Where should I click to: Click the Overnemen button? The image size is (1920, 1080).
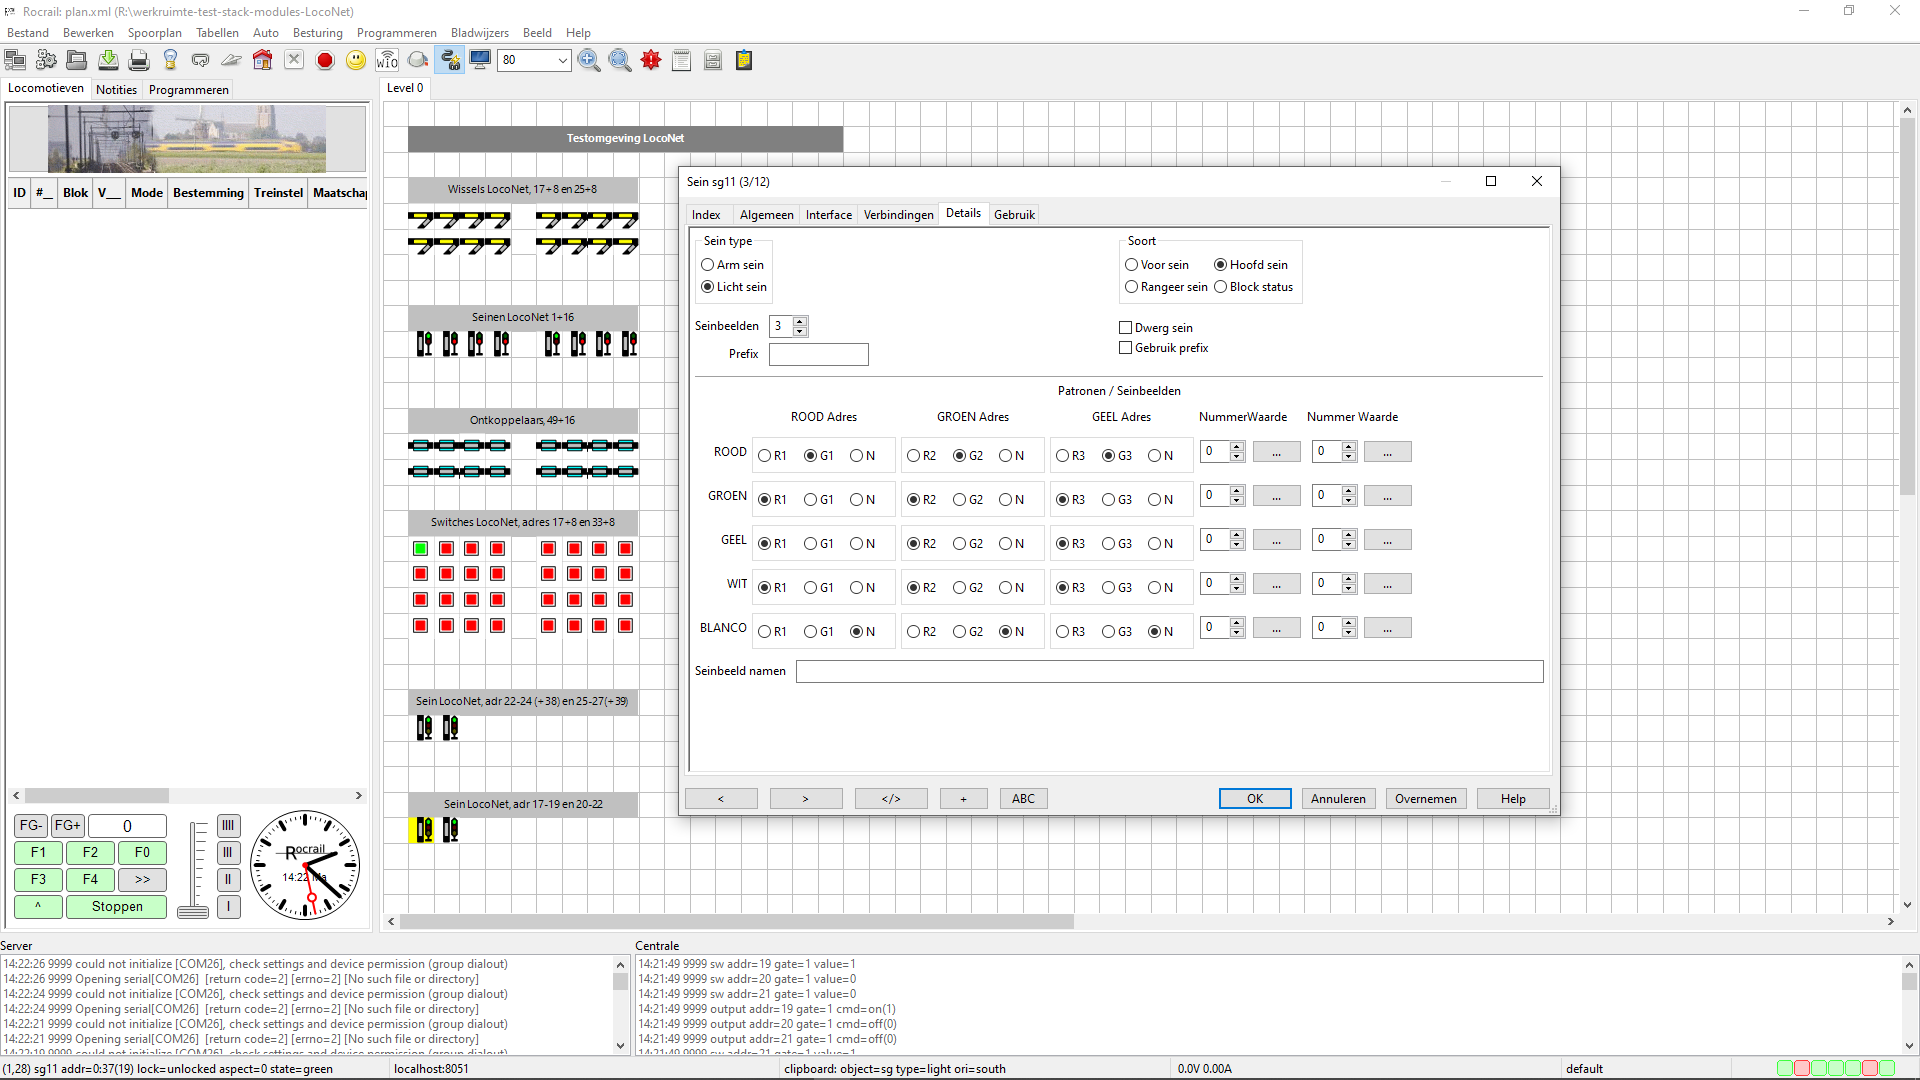(1425, 799)
